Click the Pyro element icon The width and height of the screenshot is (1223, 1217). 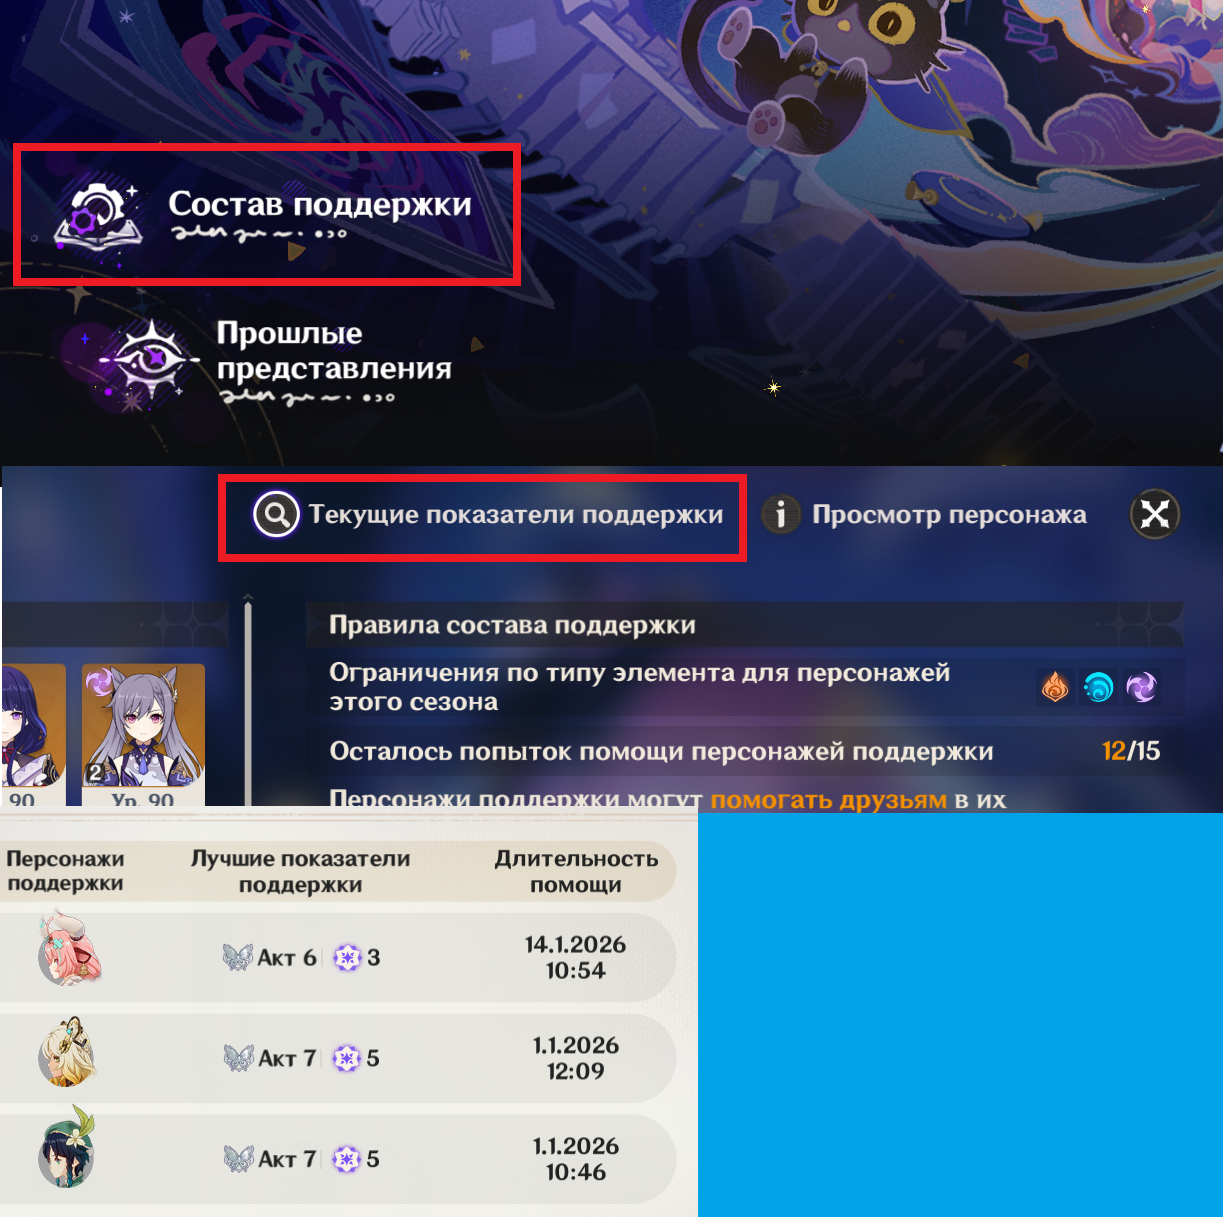click(x=1055, y=687)
